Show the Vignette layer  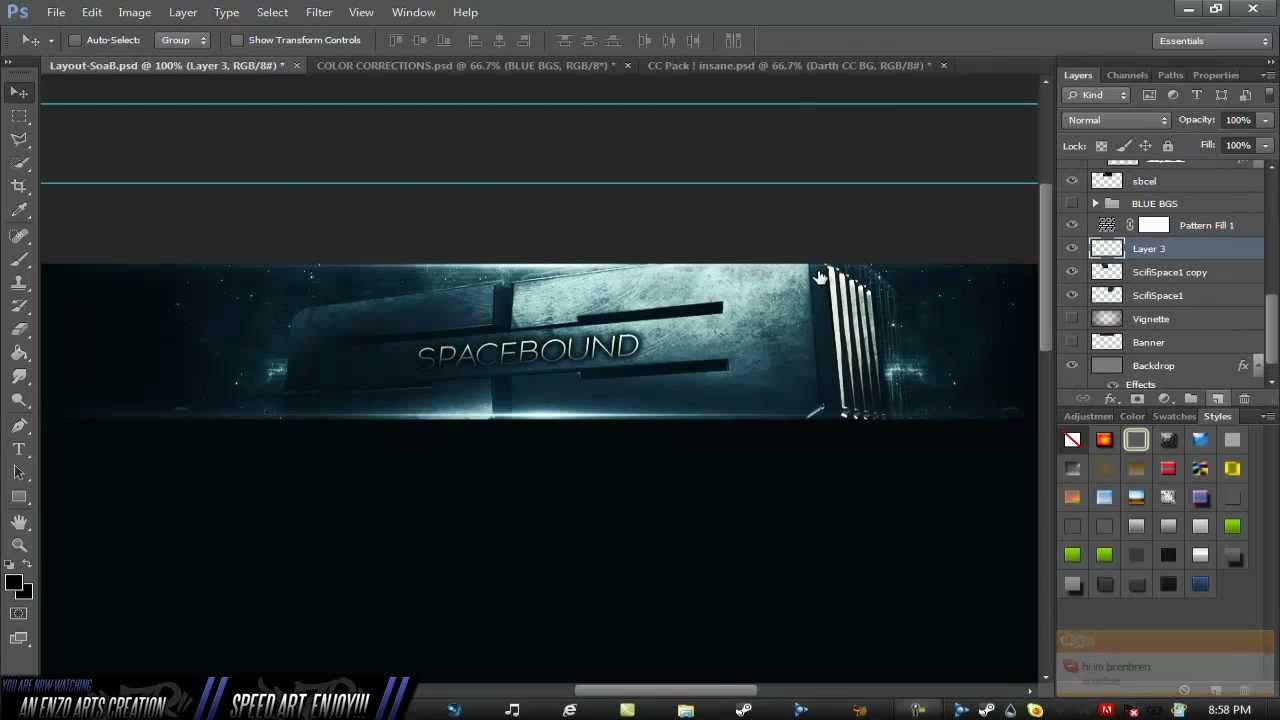[1072, 319]
